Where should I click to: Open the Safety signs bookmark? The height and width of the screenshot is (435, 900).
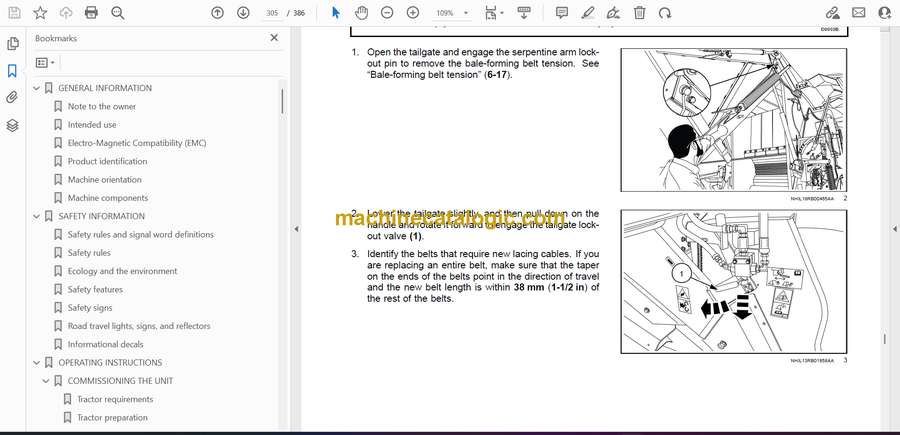pyautogui.click(x=90, y=308)
